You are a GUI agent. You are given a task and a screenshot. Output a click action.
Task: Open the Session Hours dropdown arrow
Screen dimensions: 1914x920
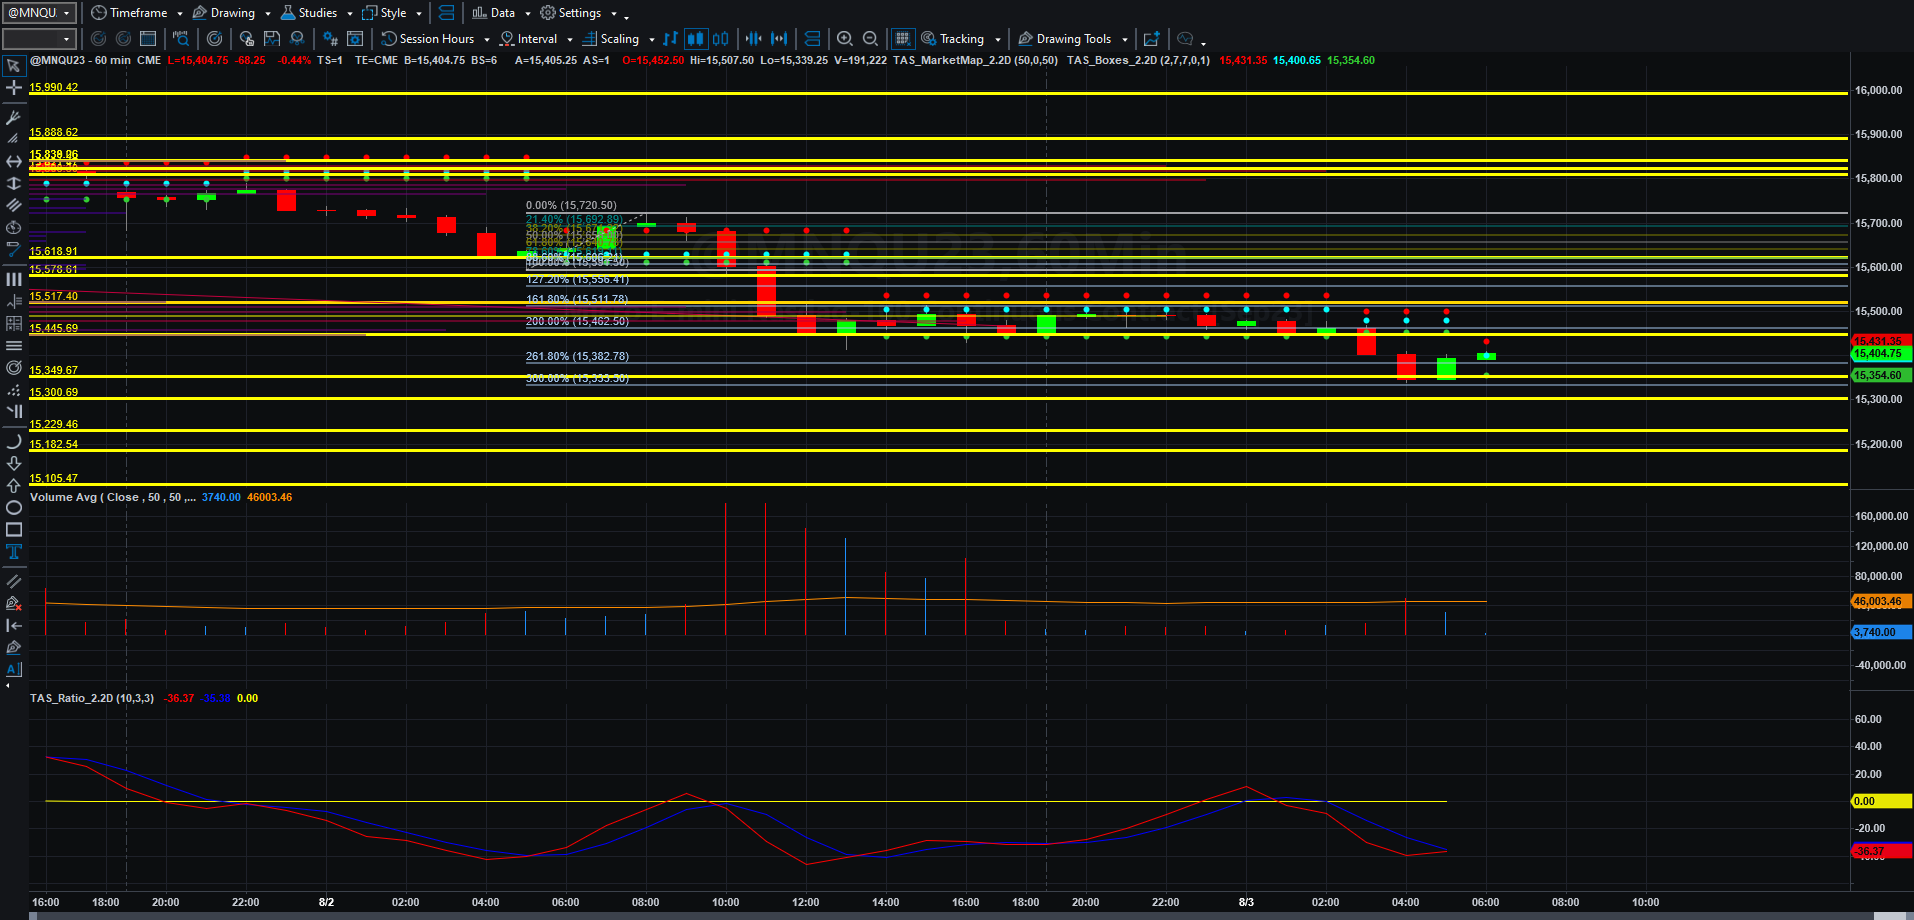point(487,40)
